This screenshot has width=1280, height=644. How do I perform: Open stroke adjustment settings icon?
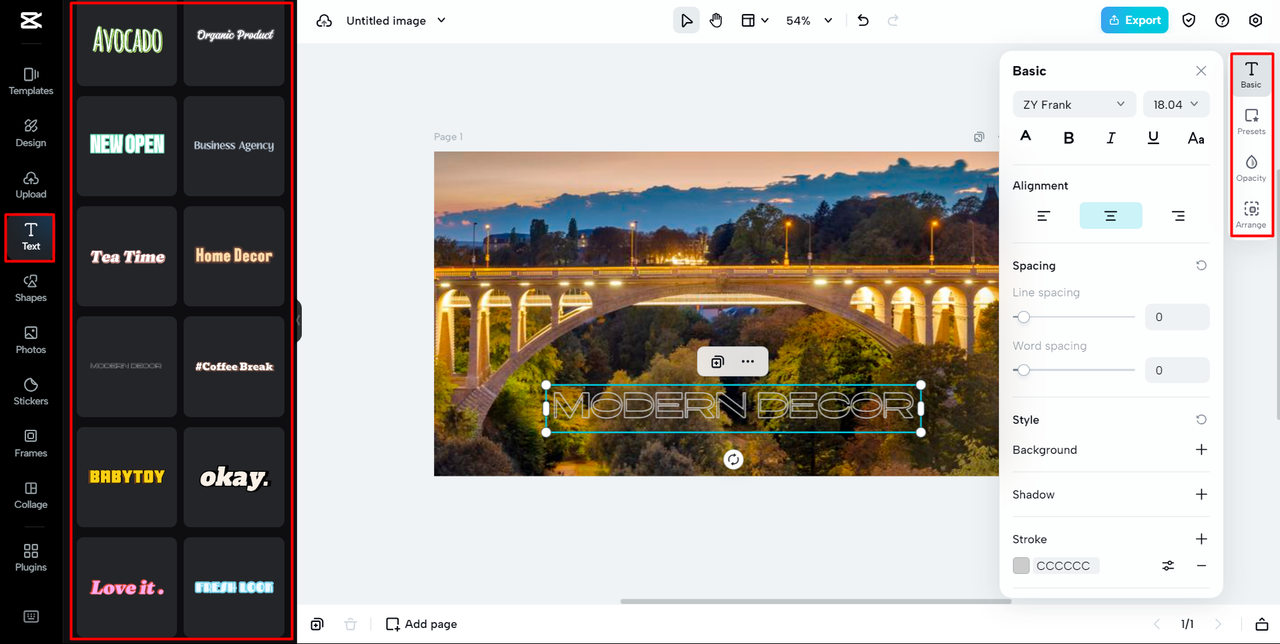click(1168, 566)
